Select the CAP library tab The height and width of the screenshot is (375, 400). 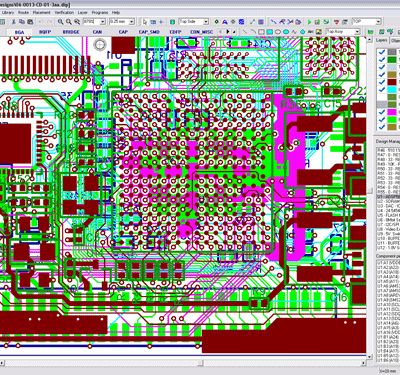click(123, 32)
